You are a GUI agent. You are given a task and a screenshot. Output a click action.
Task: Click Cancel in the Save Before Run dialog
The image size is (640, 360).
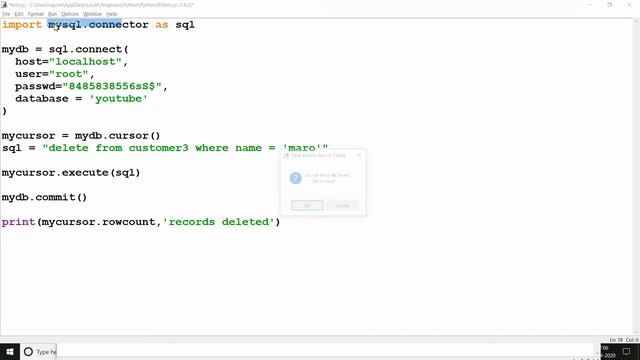[342, 205]
